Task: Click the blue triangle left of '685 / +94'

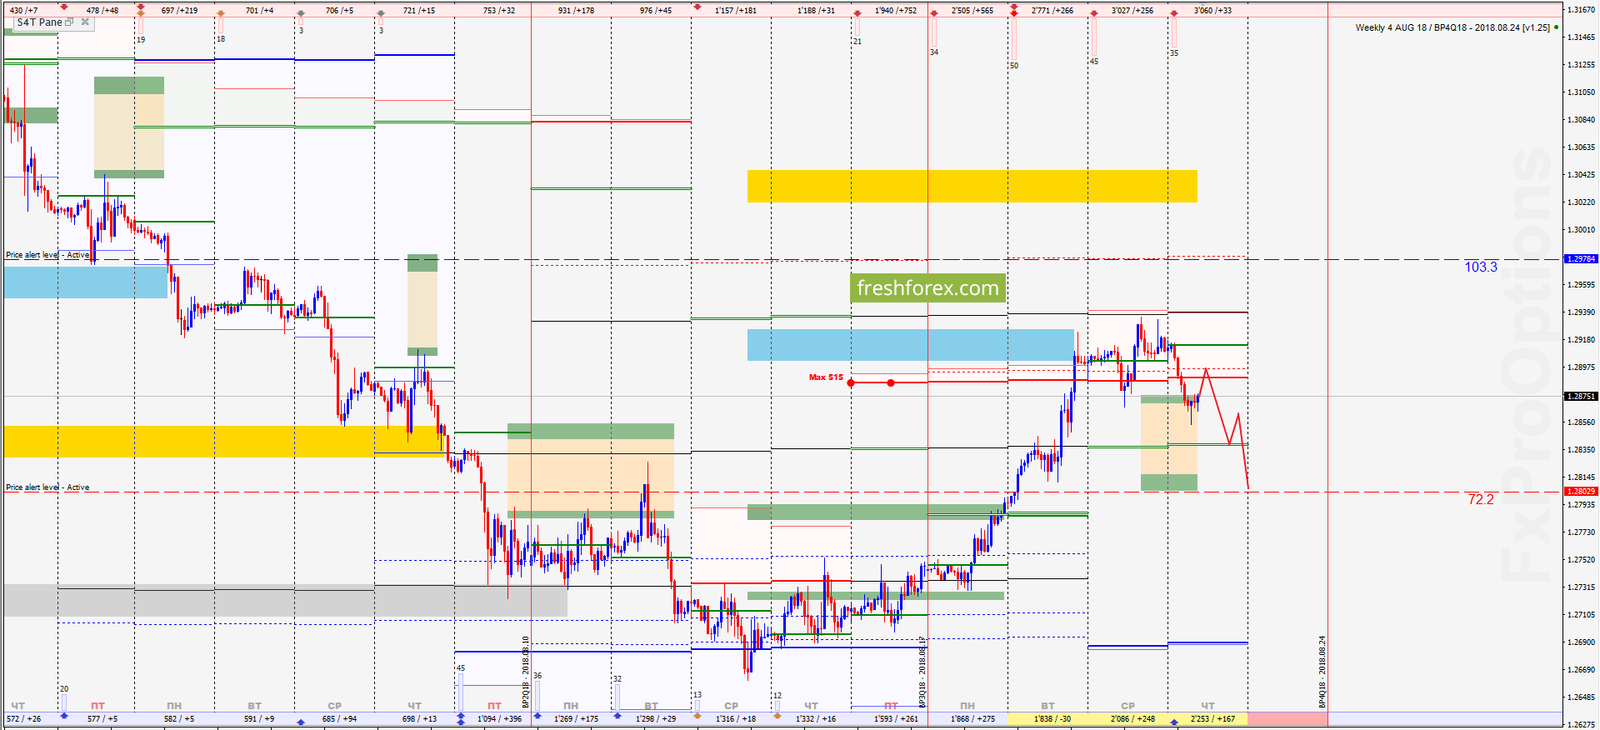Action: pos(301,720)
